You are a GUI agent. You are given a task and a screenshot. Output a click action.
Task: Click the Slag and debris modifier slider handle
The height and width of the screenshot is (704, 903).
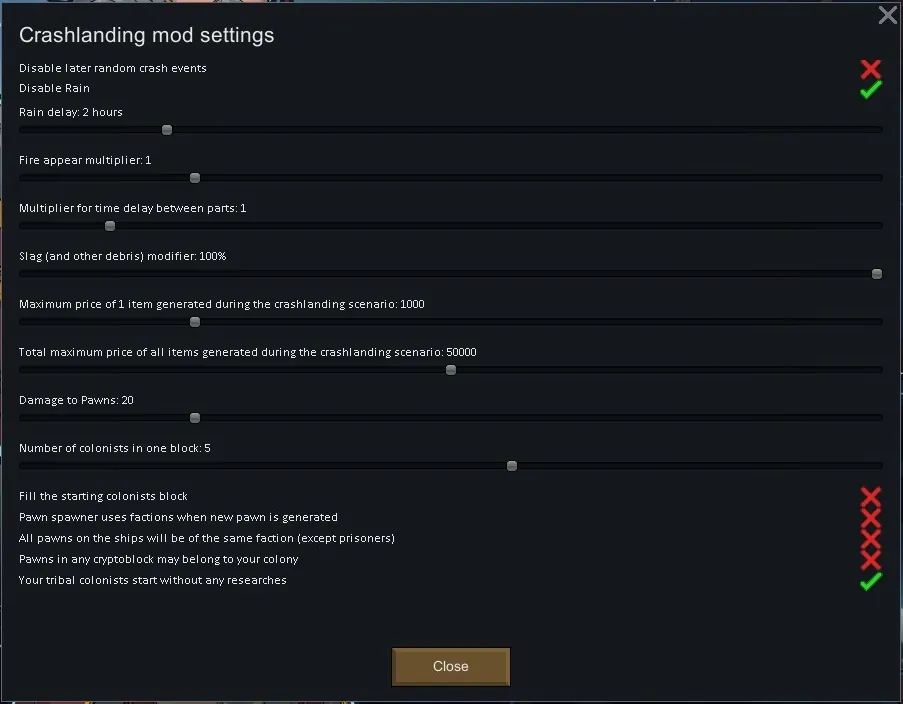(x=877, y=274)
